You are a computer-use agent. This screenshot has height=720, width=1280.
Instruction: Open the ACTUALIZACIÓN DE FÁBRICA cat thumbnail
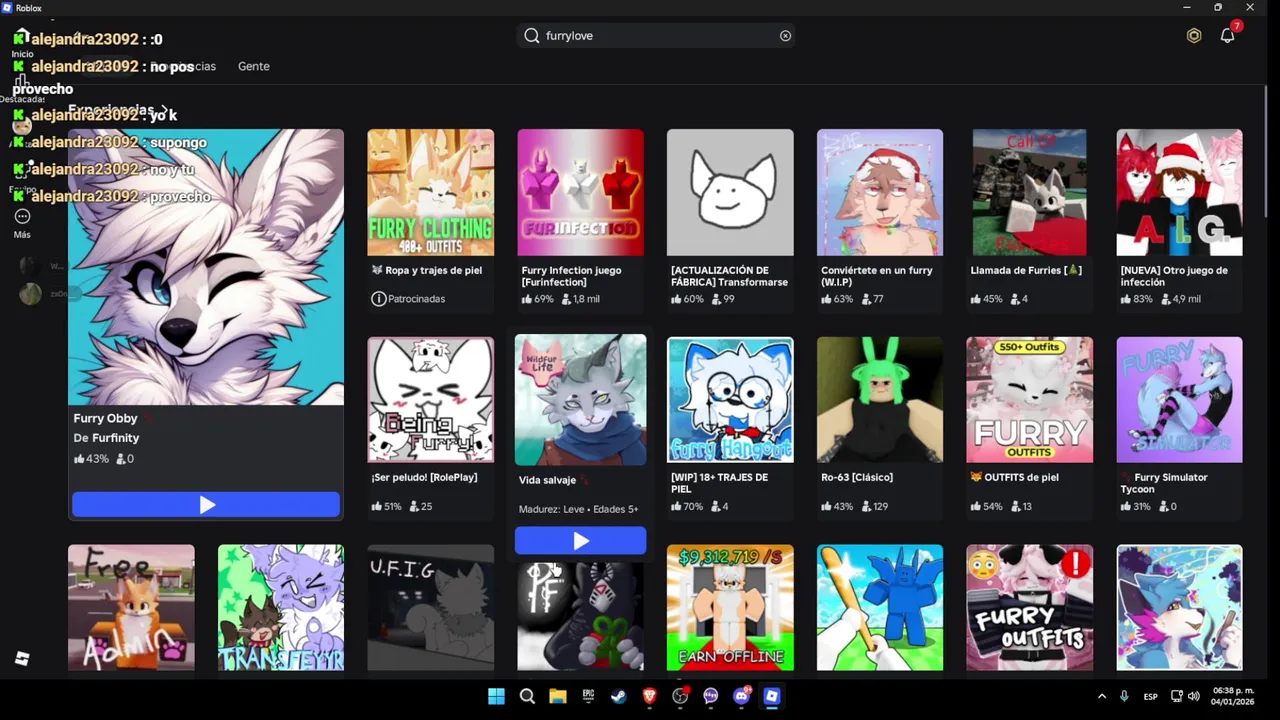tap(730, 192)
